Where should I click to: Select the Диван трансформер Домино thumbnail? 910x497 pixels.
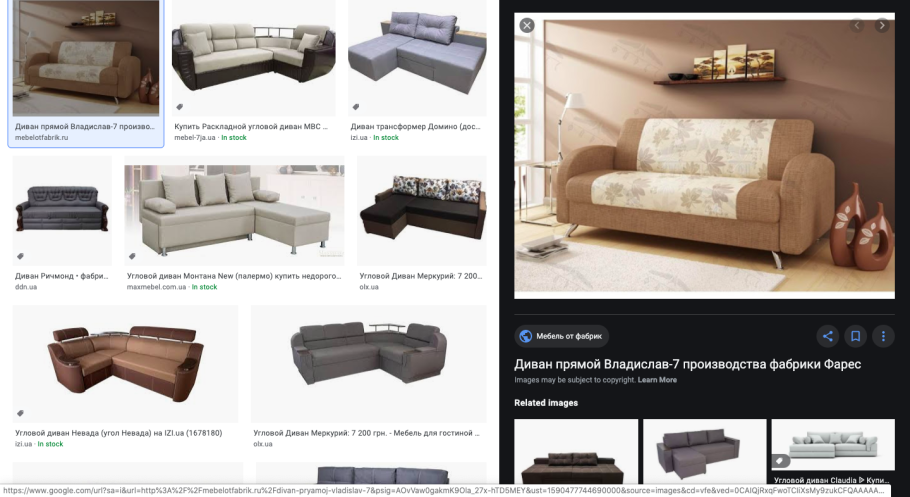(417, 58)
